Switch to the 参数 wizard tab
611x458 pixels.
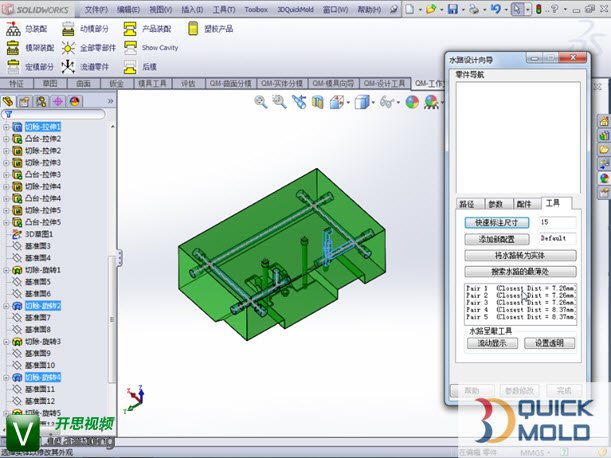click(495, 204)
